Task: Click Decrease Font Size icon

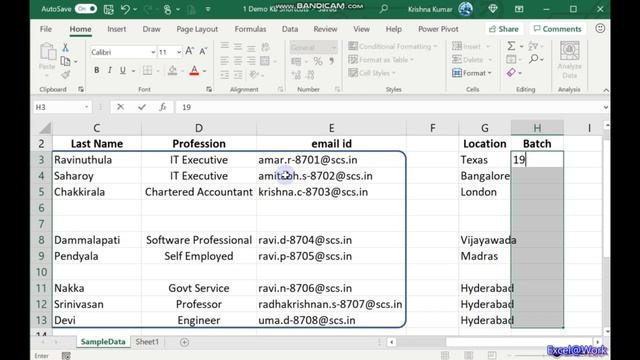Action: tap(203, 51)
